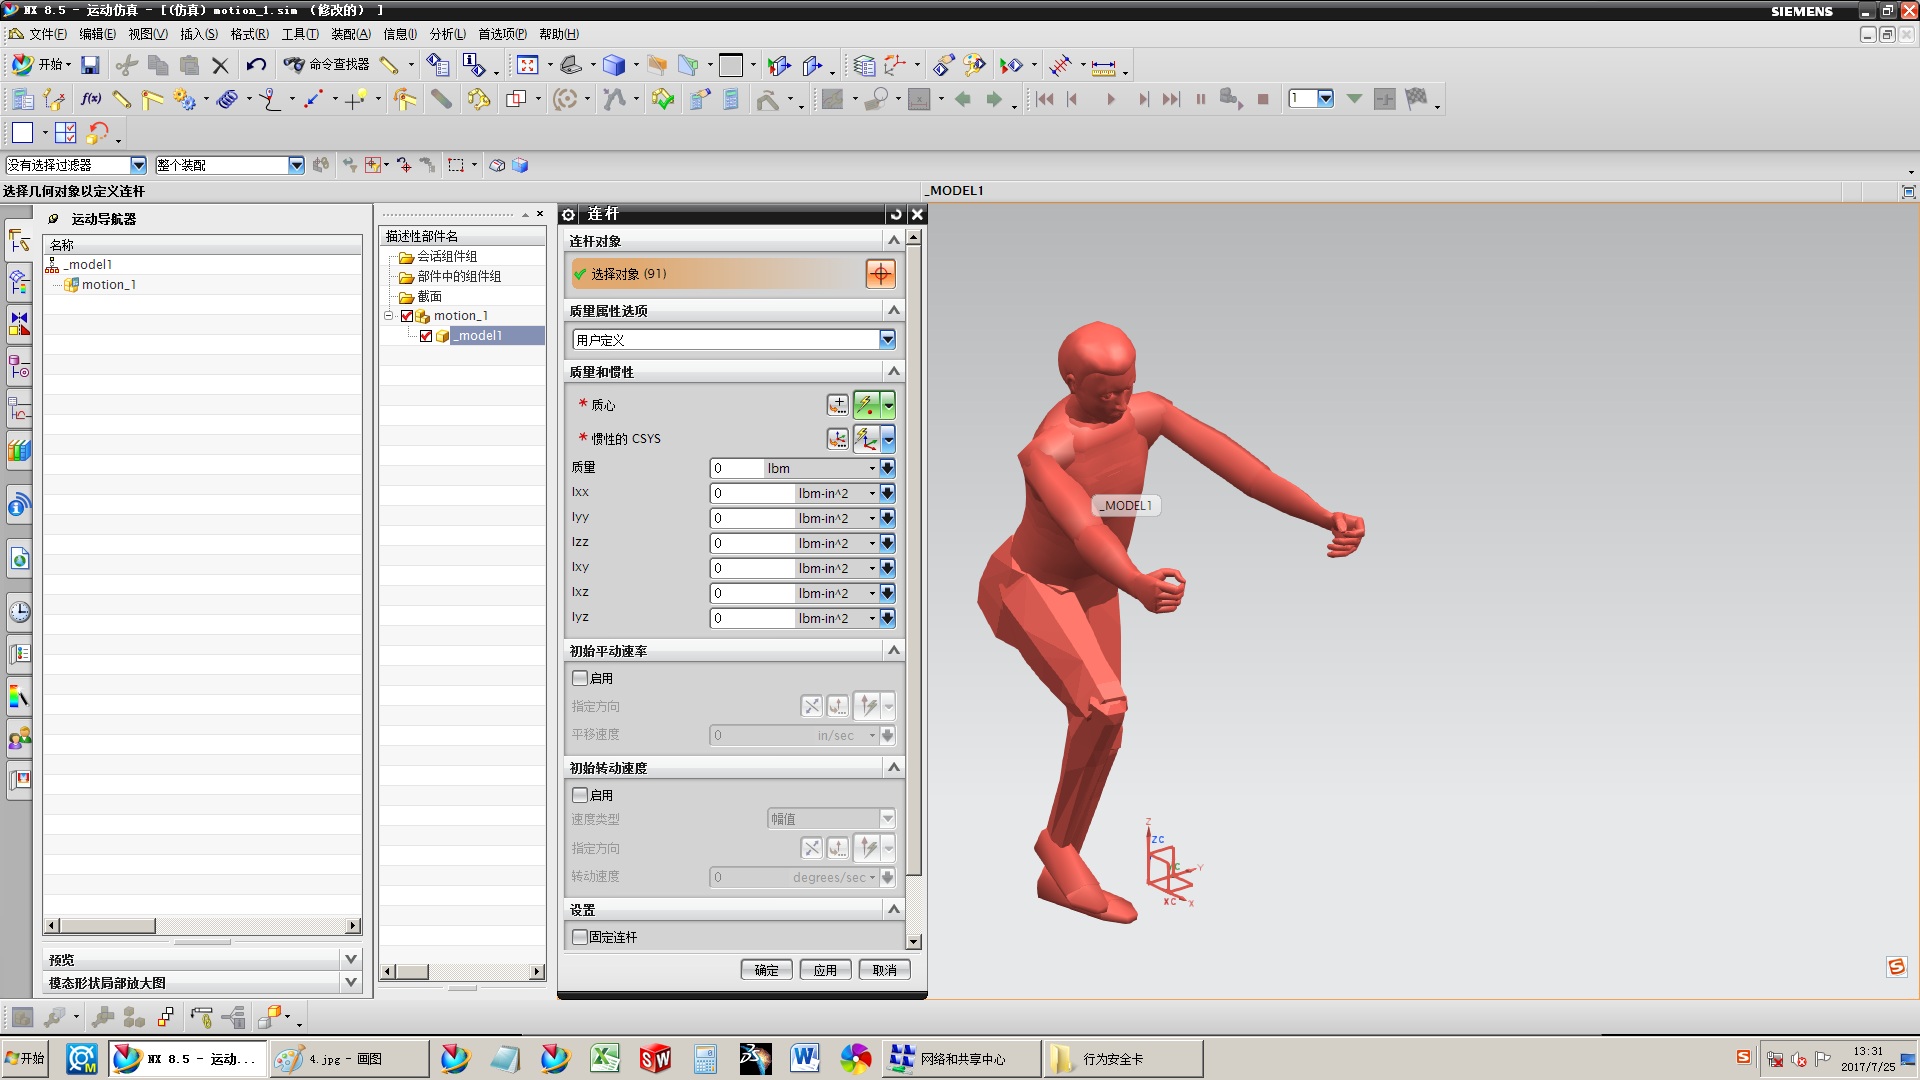The width and height of the screenshot is (1920, 1080).
Task: Click the Cancel (取消) button
Action: (x=884, y=970)
